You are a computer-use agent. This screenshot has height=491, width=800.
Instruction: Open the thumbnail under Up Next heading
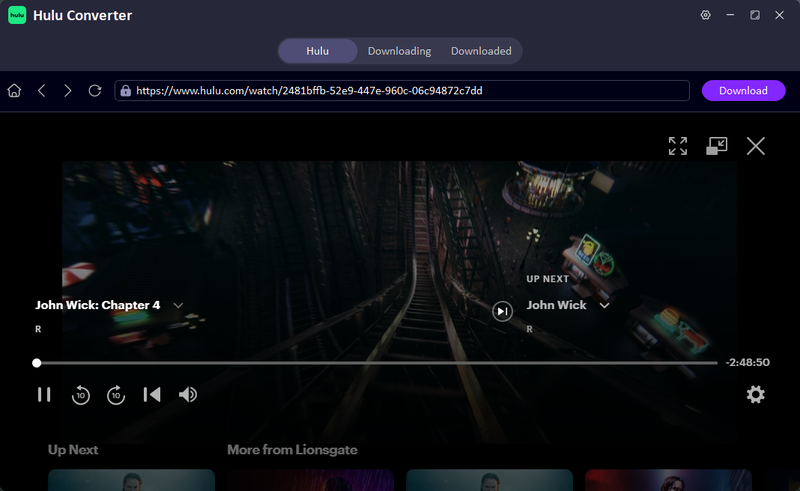click(x=131, y=480)
